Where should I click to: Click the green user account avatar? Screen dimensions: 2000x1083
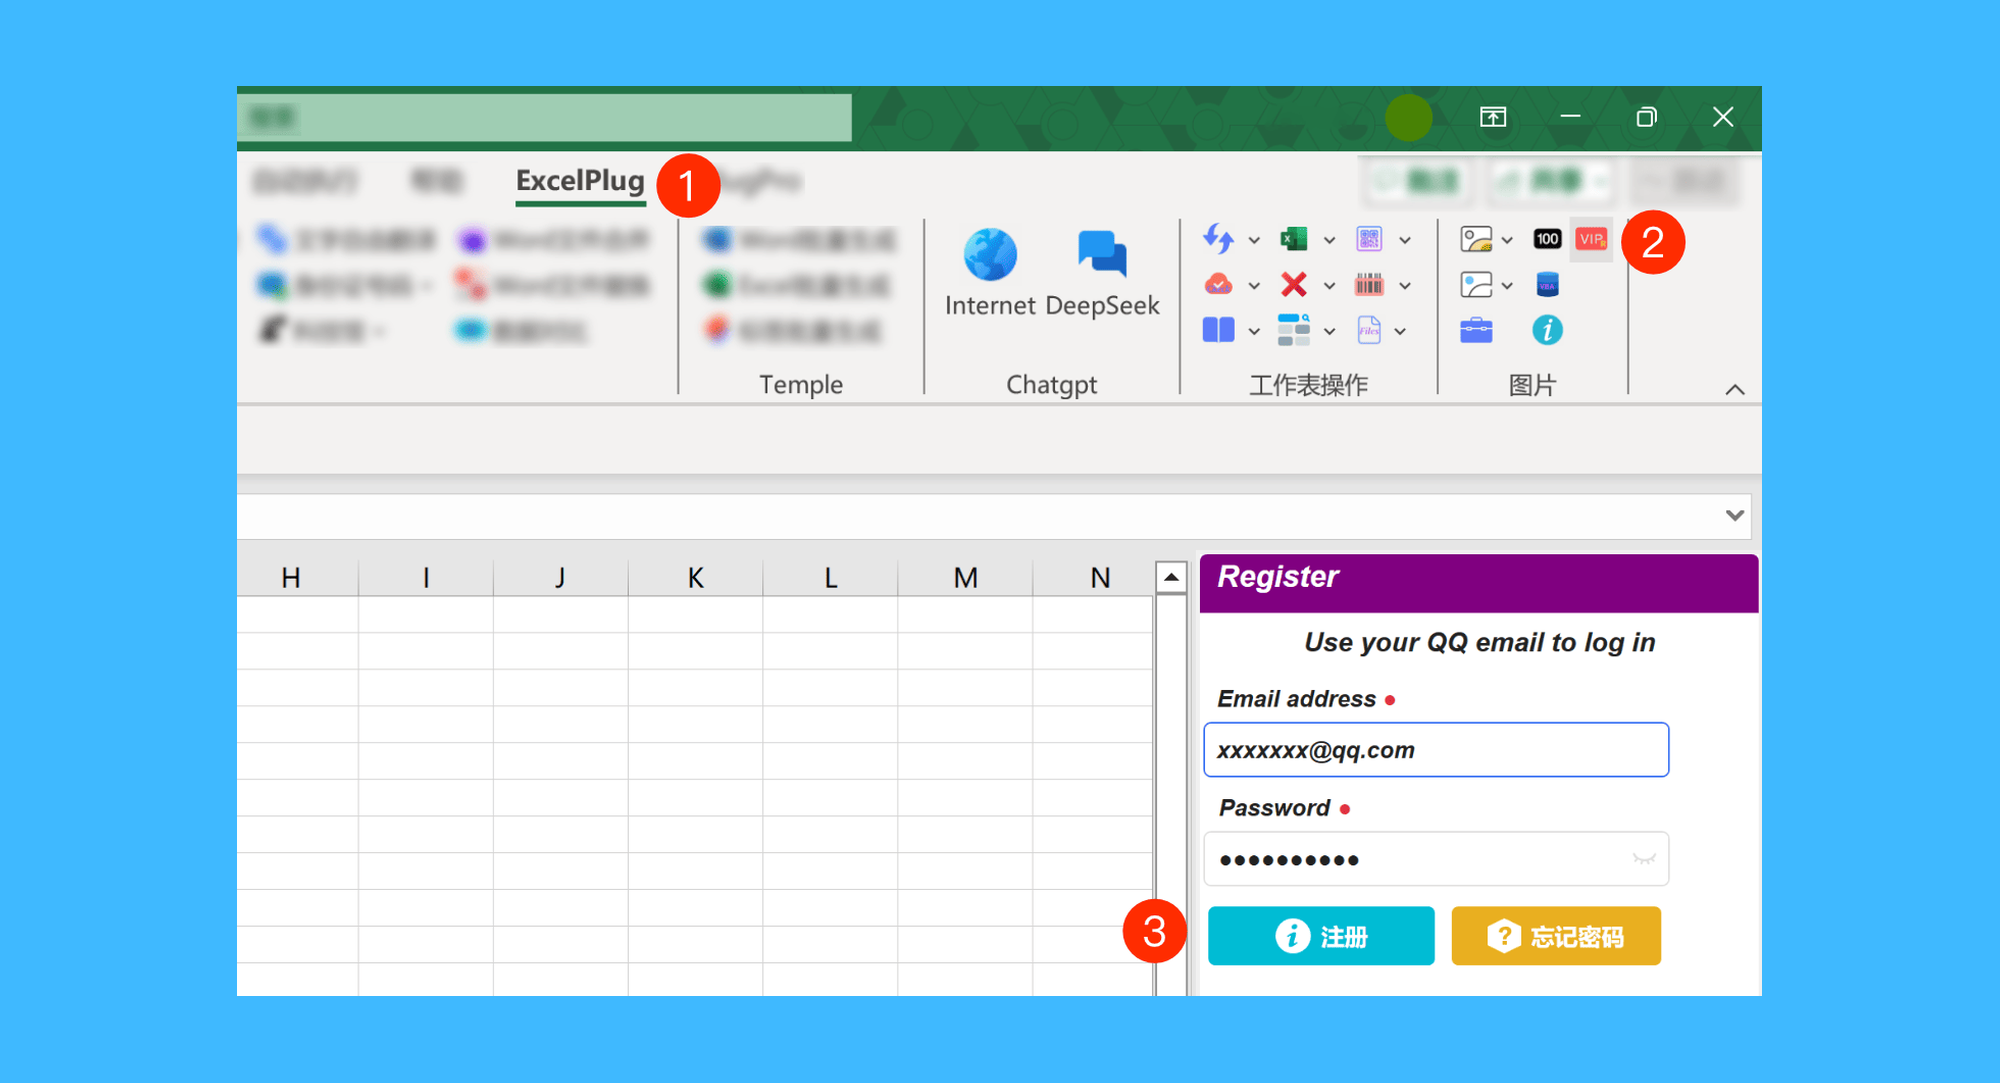pyautogui.click(x=1409, y=118)
